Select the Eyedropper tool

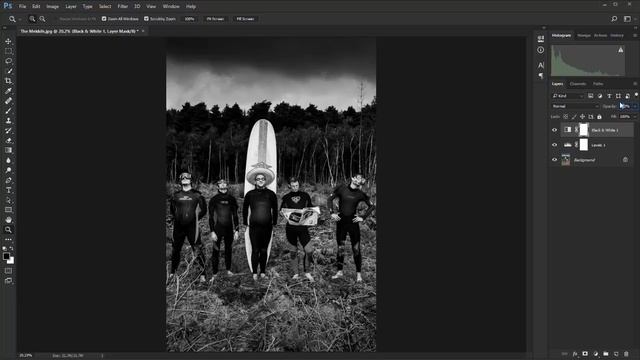pyautogui.click(x=8, y=91)
